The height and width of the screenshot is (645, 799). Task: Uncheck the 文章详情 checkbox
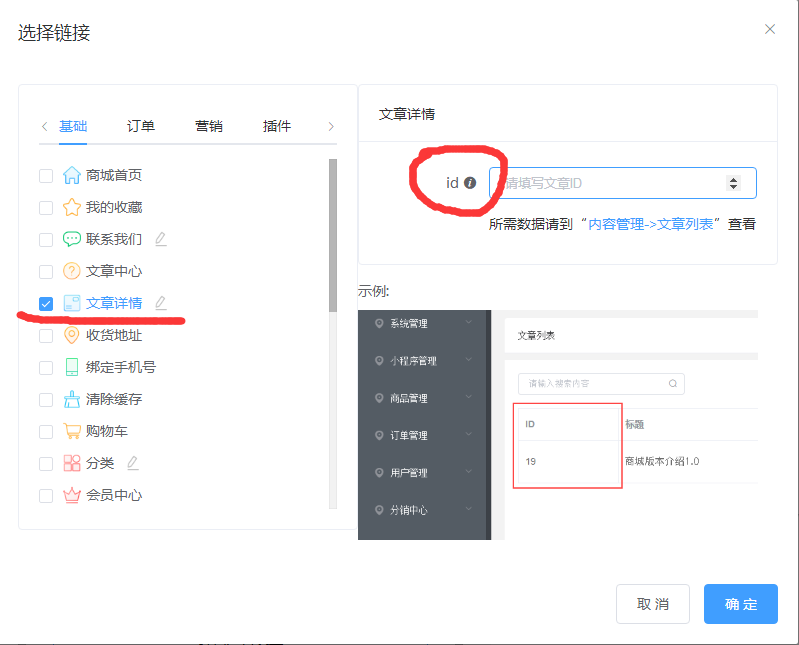pyautogui.click(x=46, y=303)
